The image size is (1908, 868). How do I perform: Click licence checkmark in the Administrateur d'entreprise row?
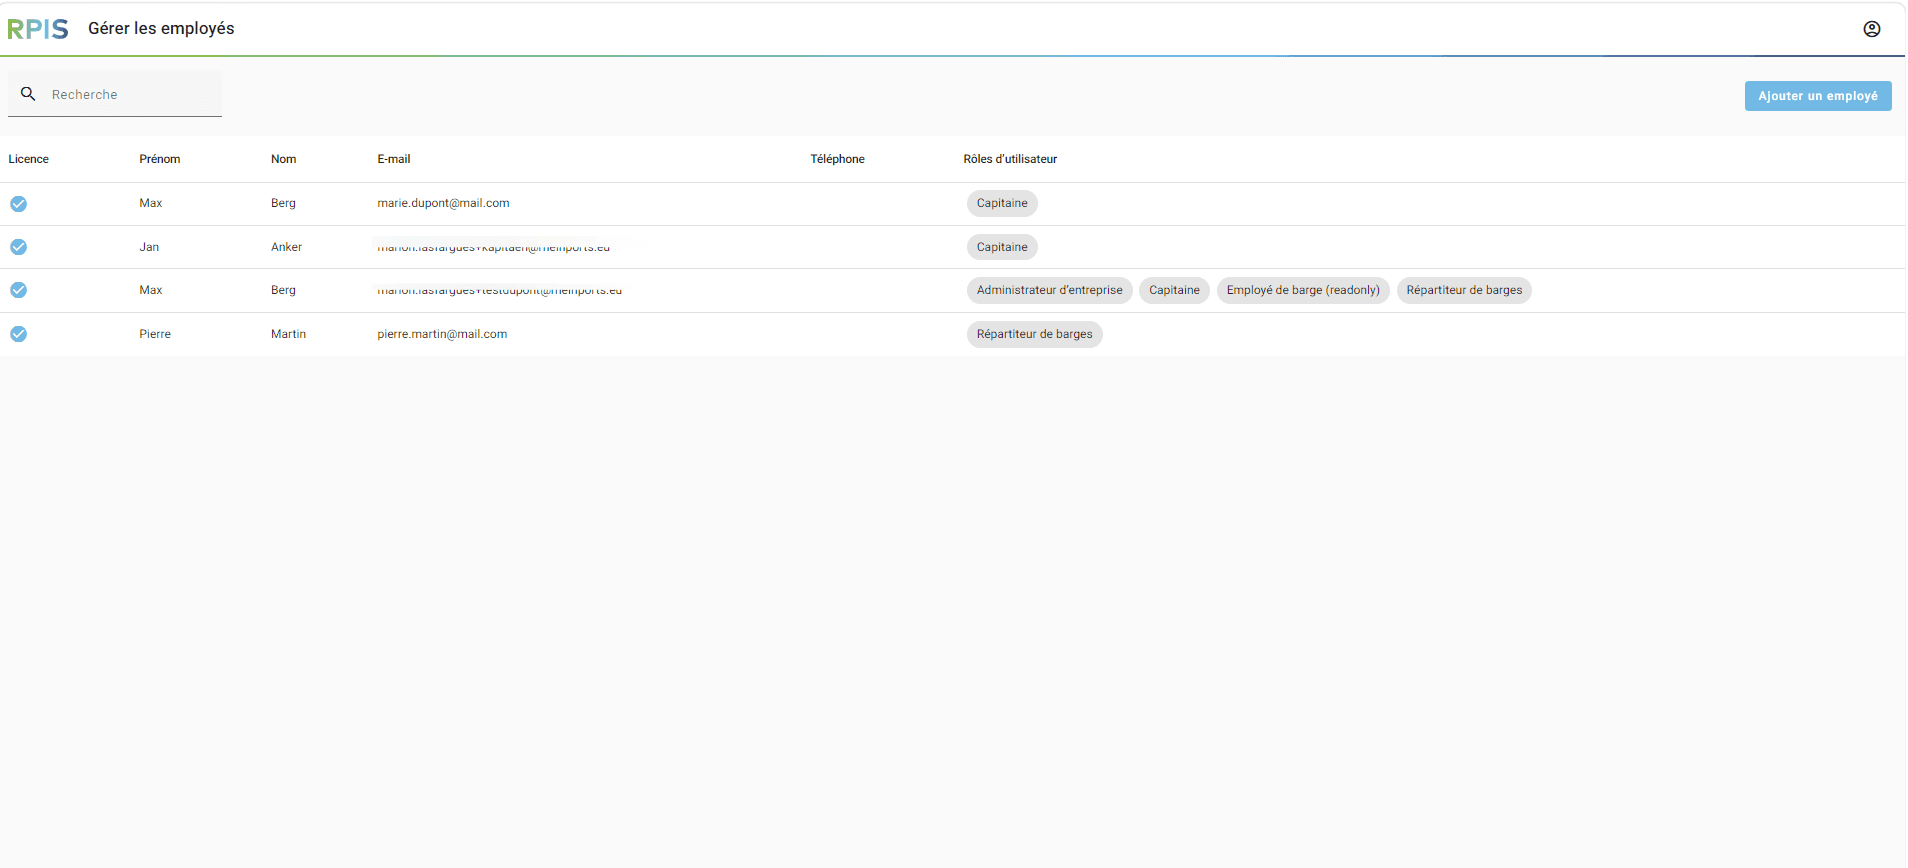(x=19, y=290)
